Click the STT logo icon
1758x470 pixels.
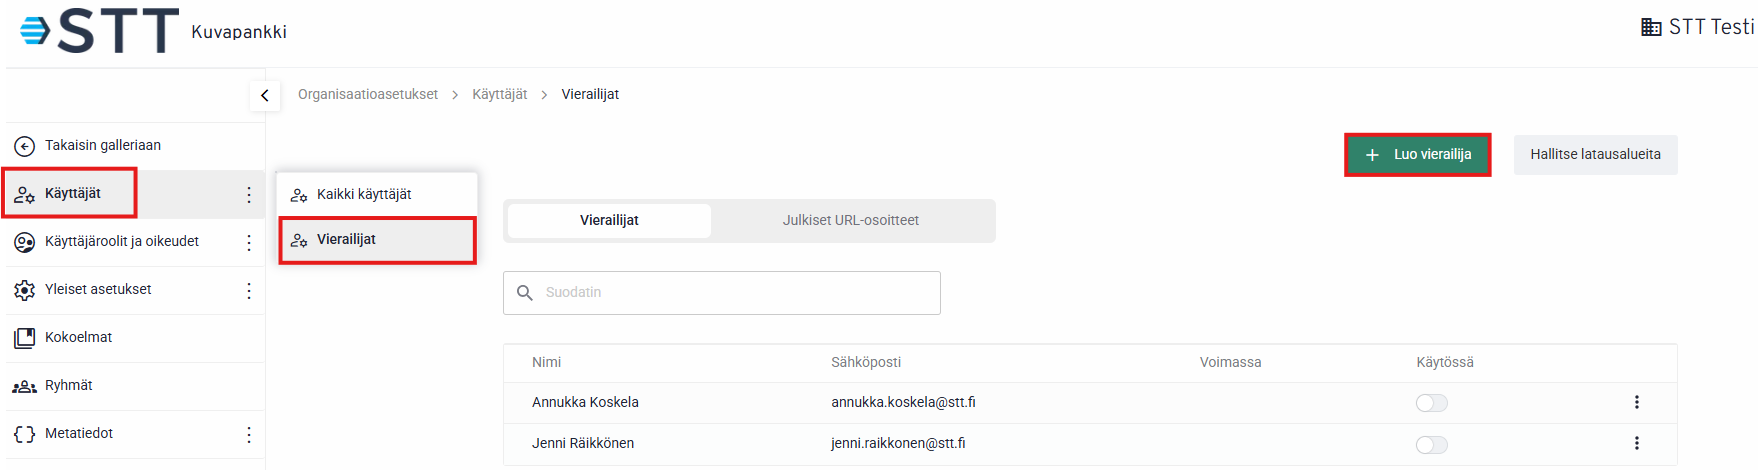[x=35, y=31]
